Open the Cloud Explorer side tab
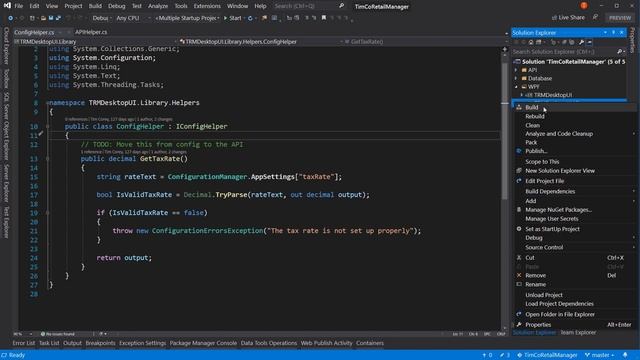 pos(6,46)
